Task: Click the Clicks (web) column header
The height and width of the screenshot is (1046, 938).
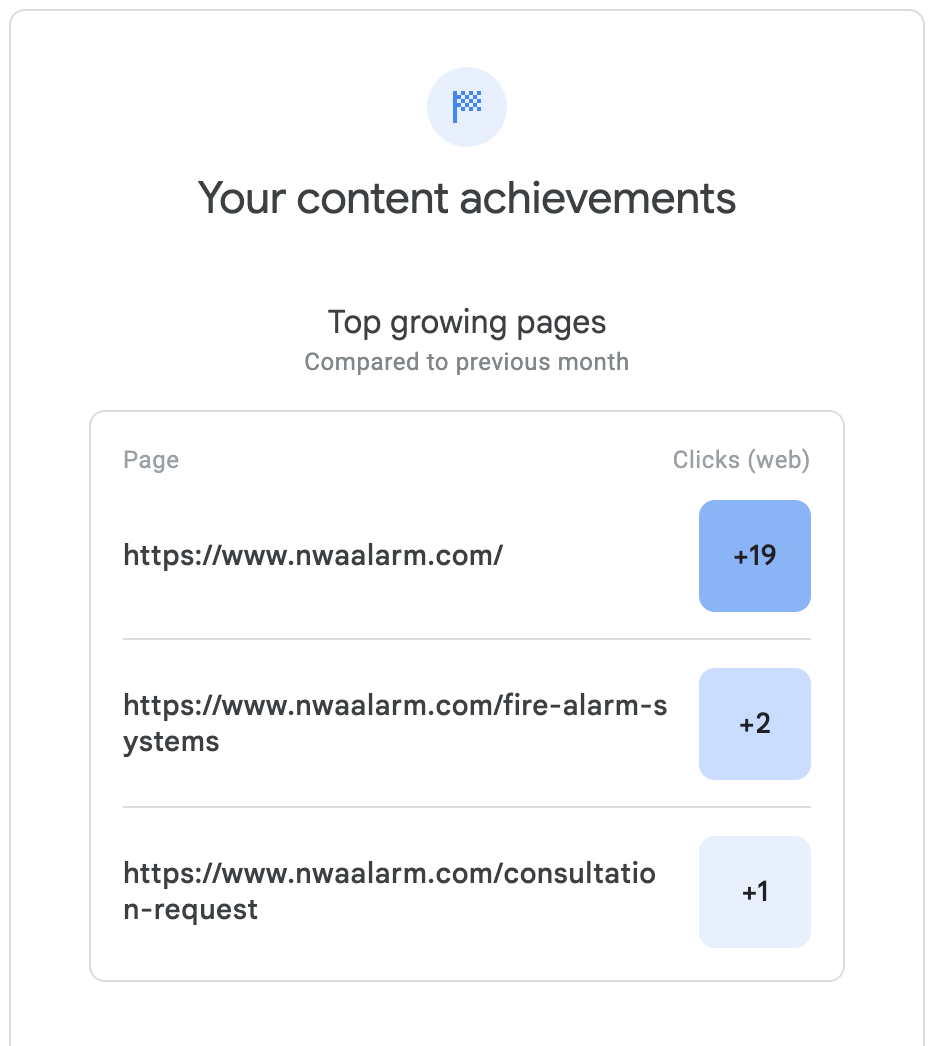Action: (x=741, y=460)
